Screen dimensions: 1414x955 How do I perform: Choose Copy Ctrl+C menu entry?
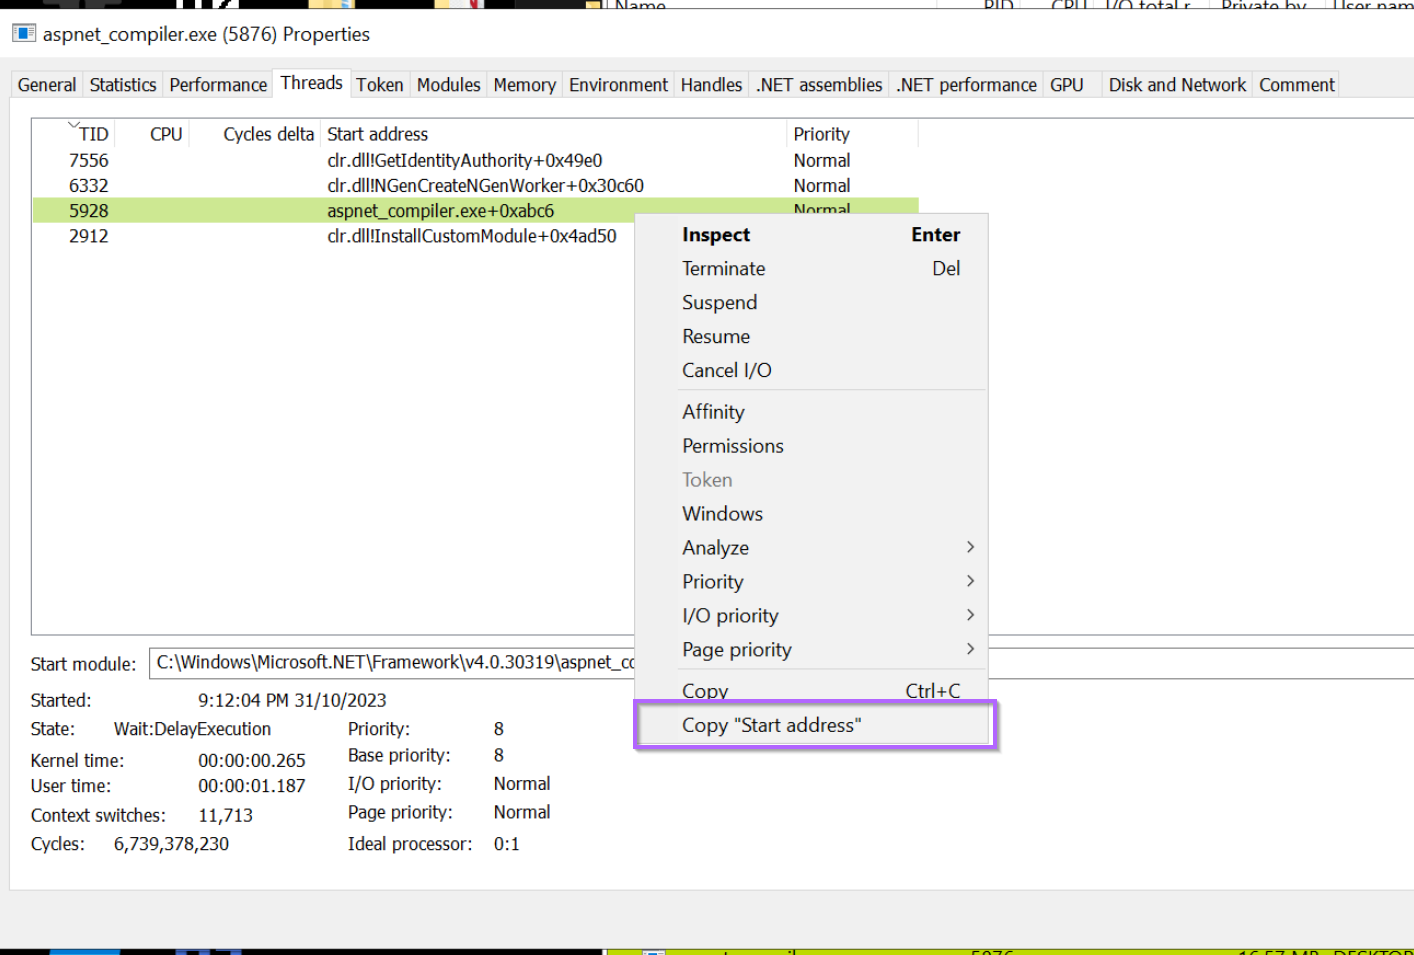811,689
